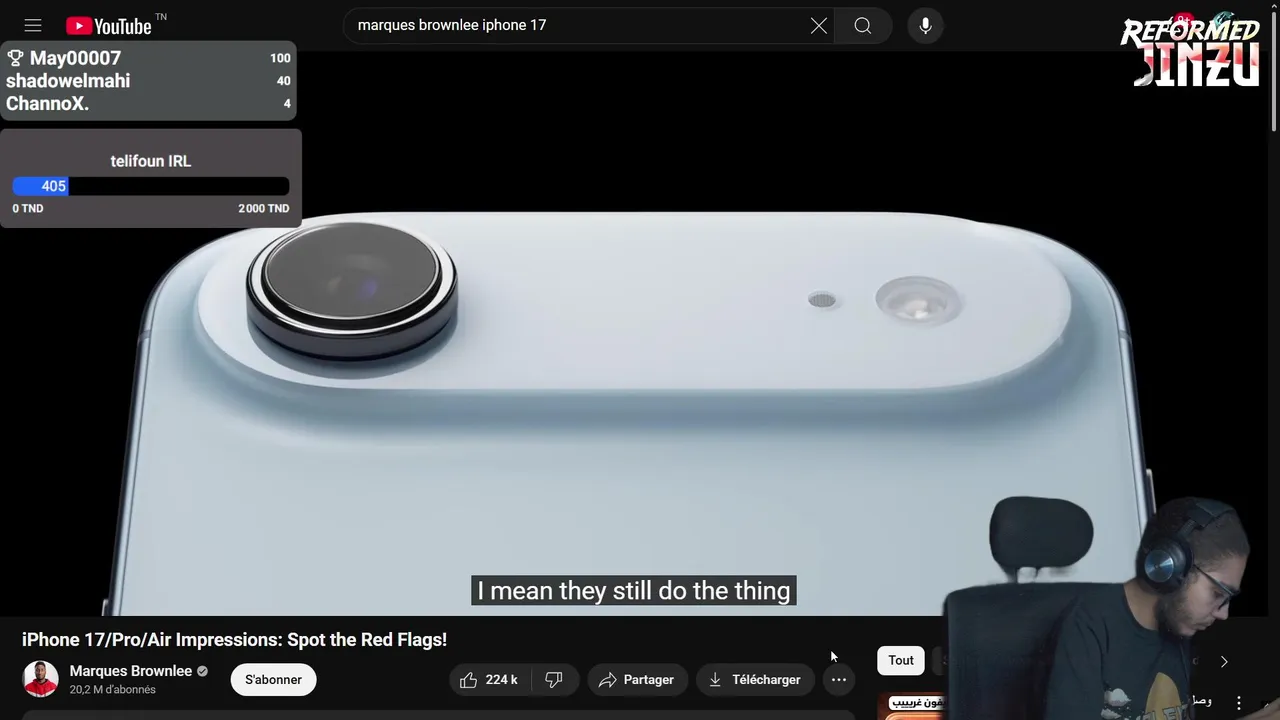Viewport: 1280px width, 720px height.
Task: Select the Tout filter chip
Action: tap(901, 660)
